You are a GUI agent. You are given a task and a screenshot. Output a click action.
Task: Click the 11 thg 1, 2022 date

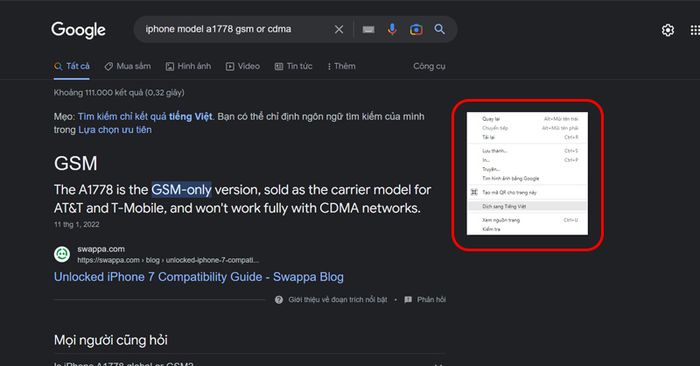(x=77, y=225)
